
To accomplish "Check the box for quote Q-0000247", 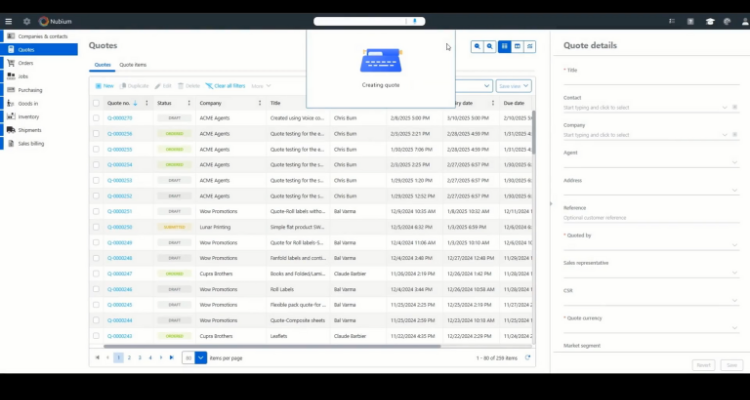I will [96, 273].
